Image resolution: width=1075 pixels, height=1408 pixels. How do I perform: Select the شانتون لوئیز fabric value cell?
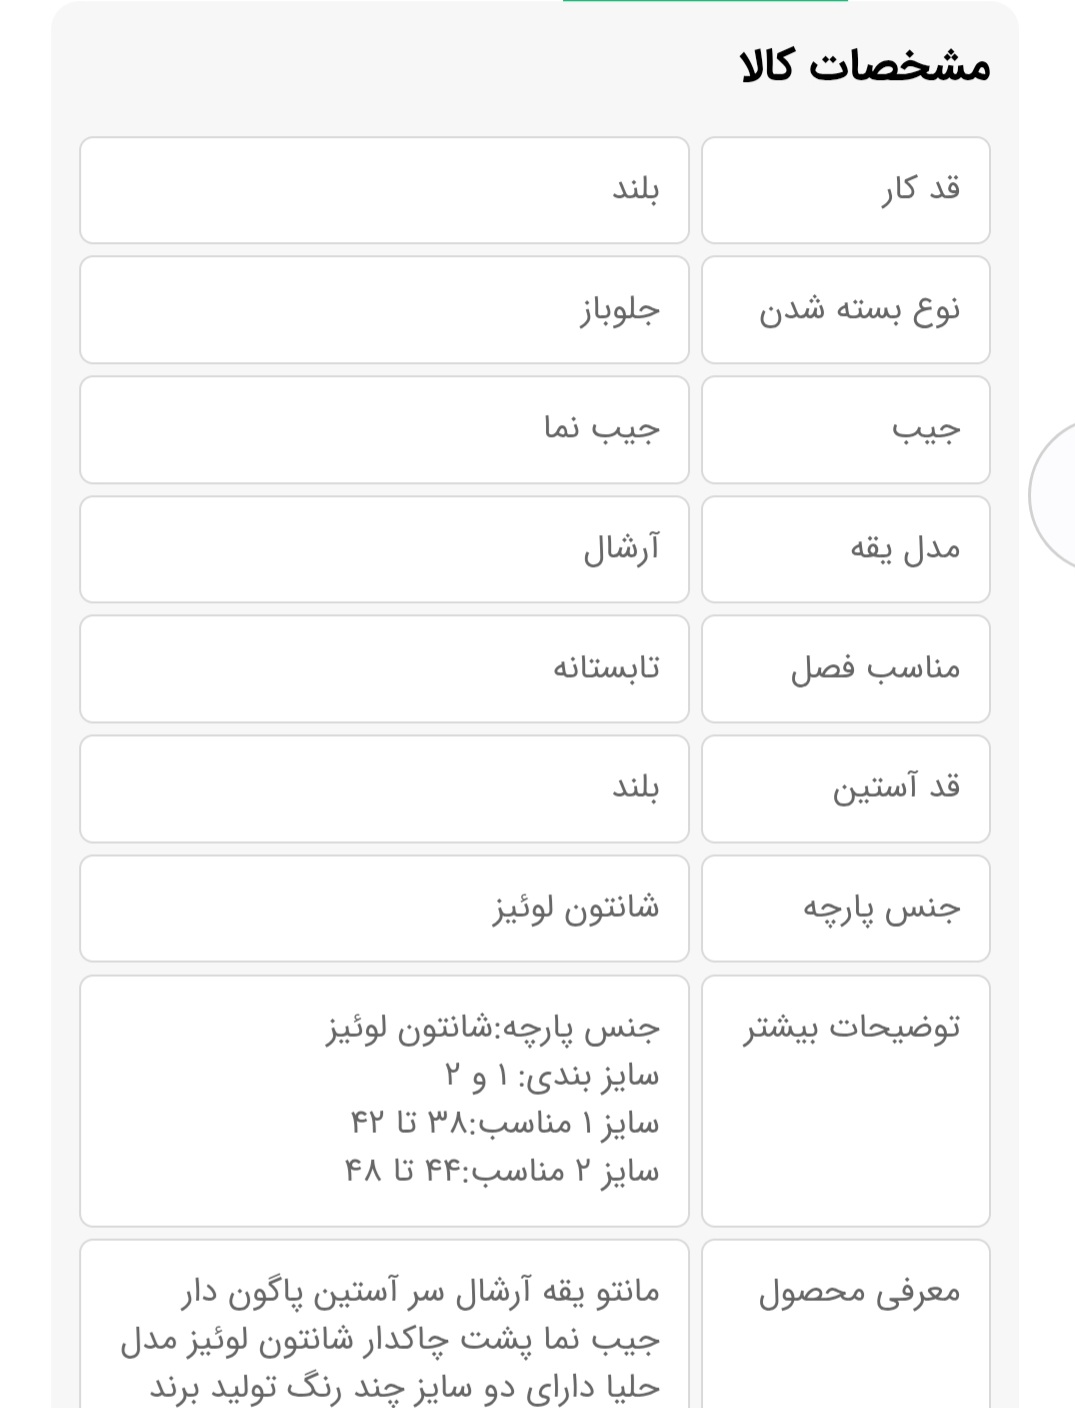click(x=384, y=908)
